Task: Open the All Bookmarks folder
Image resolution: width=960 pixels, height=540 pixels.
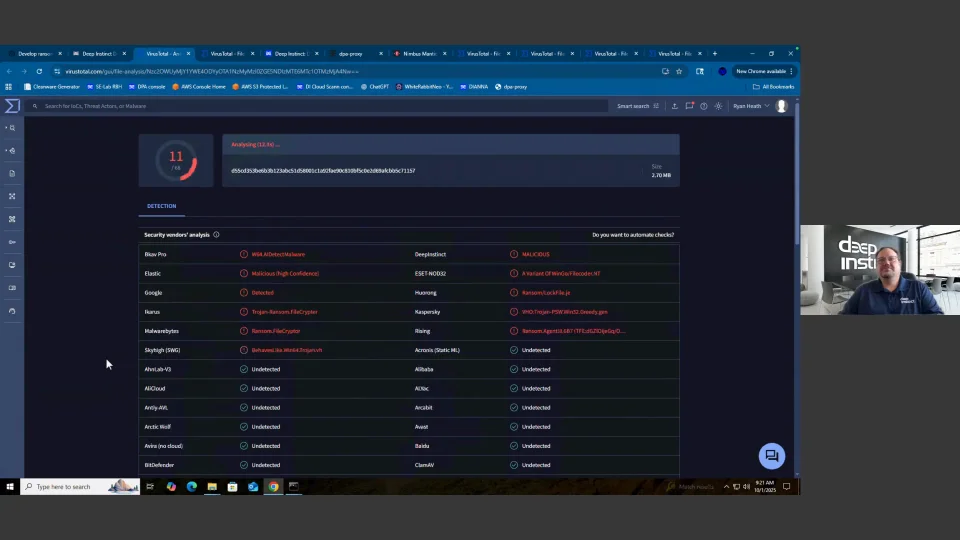Action: coord(773,87)
